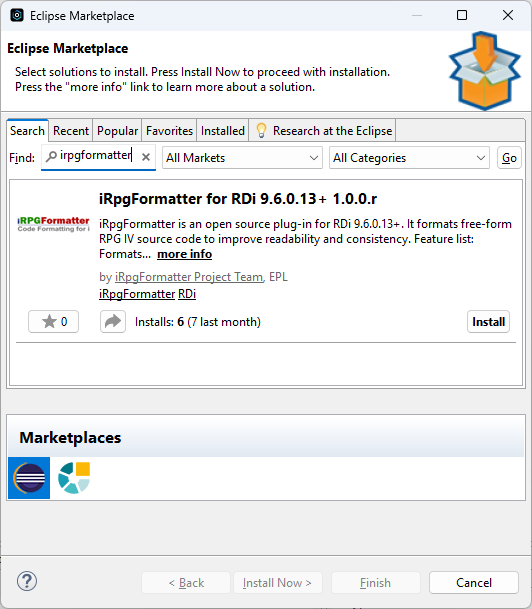Share the iRpgFormatter solution via arrow icon
Screen dimensions: 532x609
pyautogui.click(x=113, y=322)
